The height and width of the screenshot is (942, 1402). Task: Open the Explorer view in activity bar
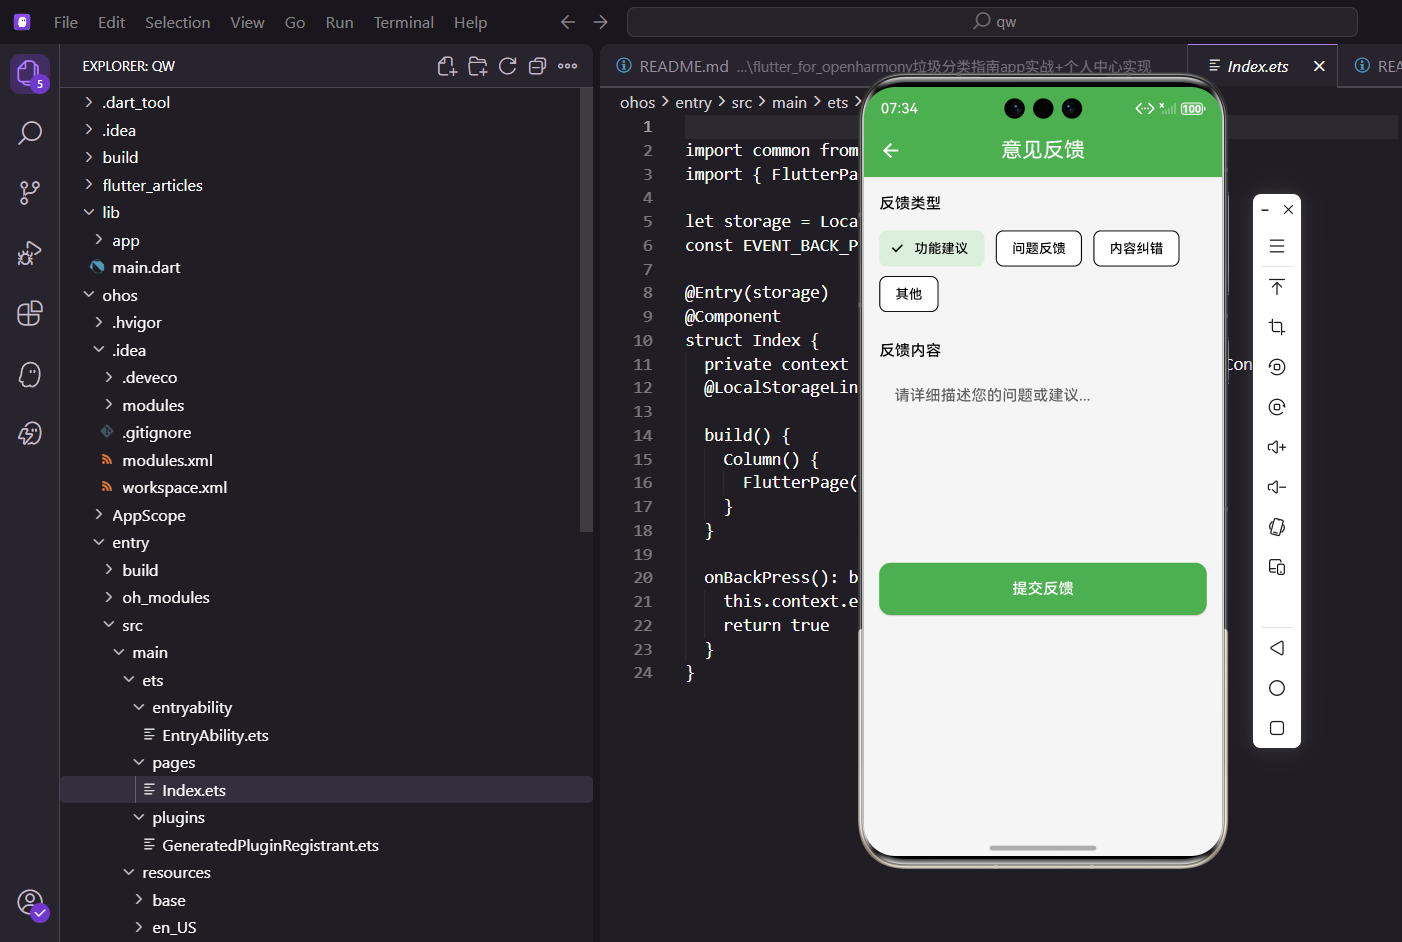[29, 73]
